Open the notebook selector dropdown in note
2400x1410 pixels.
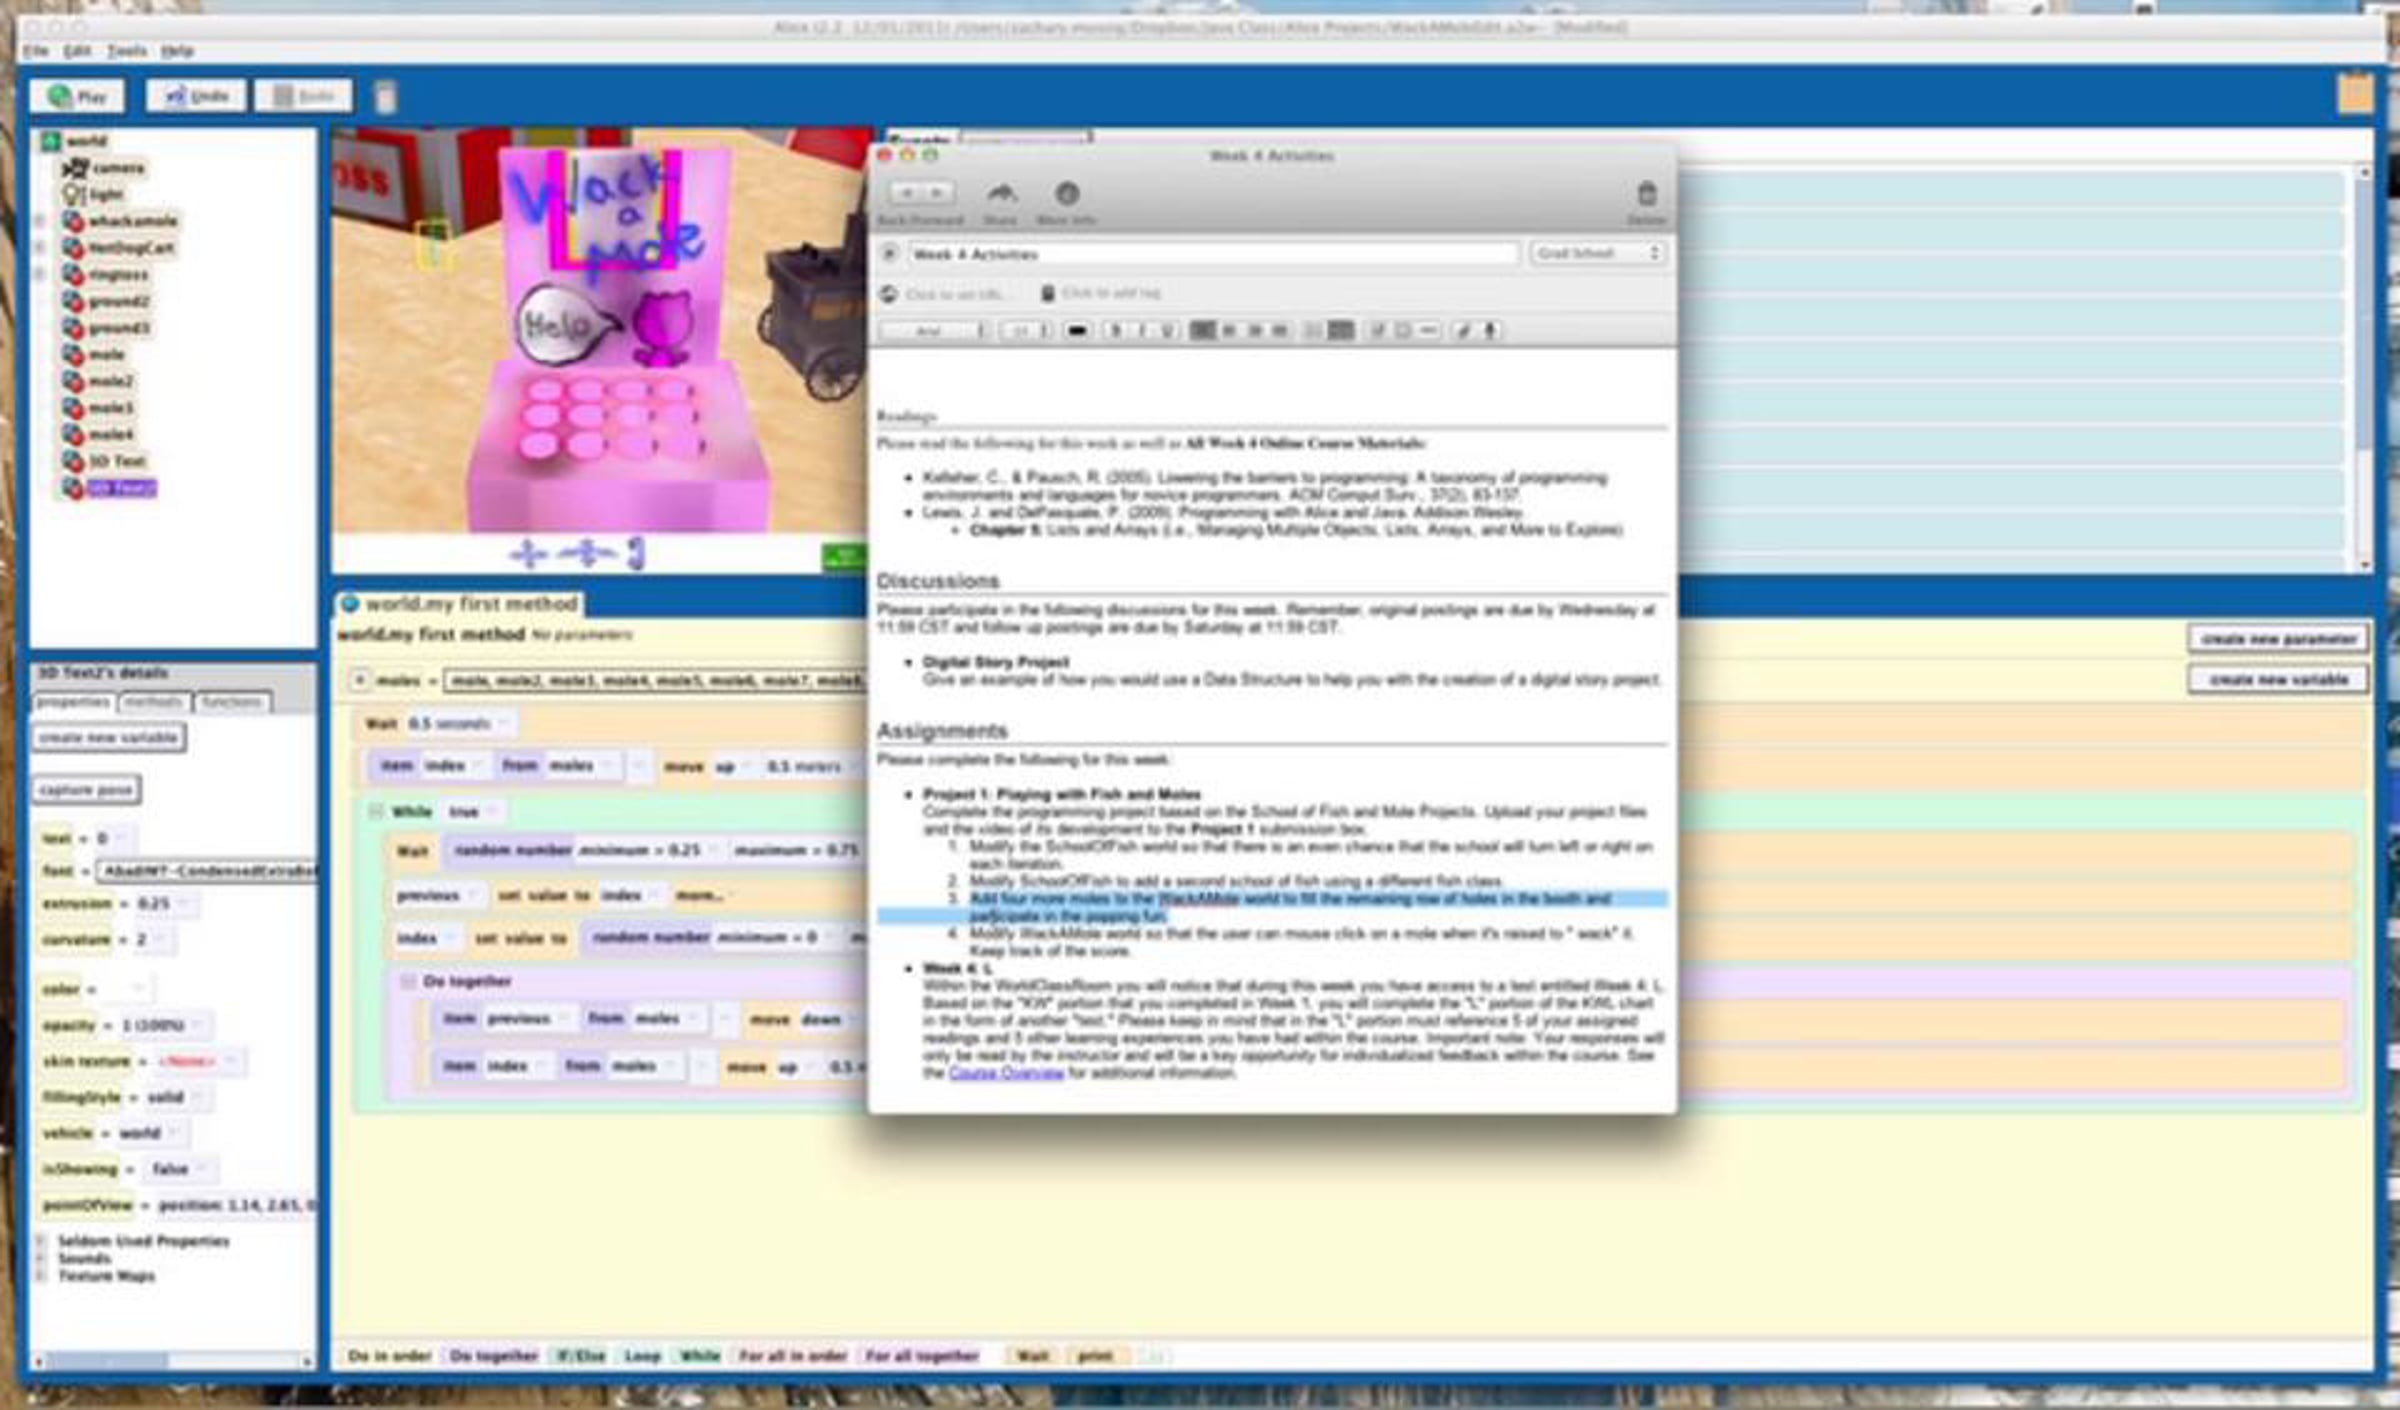pyautogui.click(x=1597, y=254)
